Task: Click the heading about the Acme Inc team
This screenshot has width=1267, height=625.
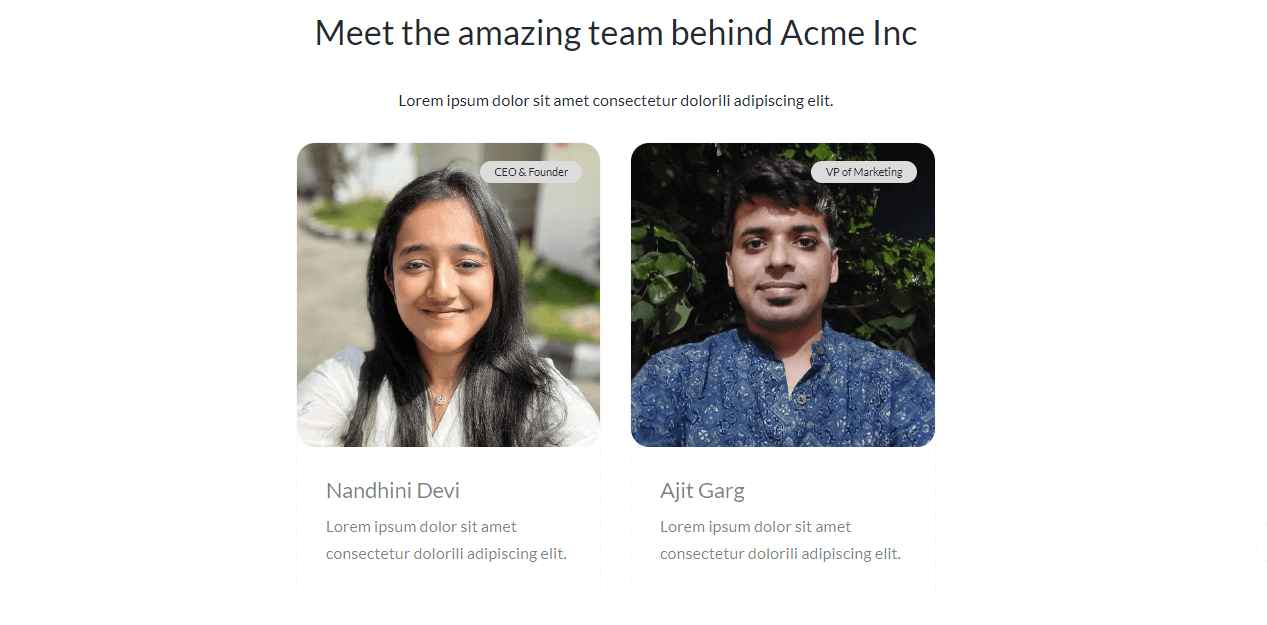Action: [616, 33]
